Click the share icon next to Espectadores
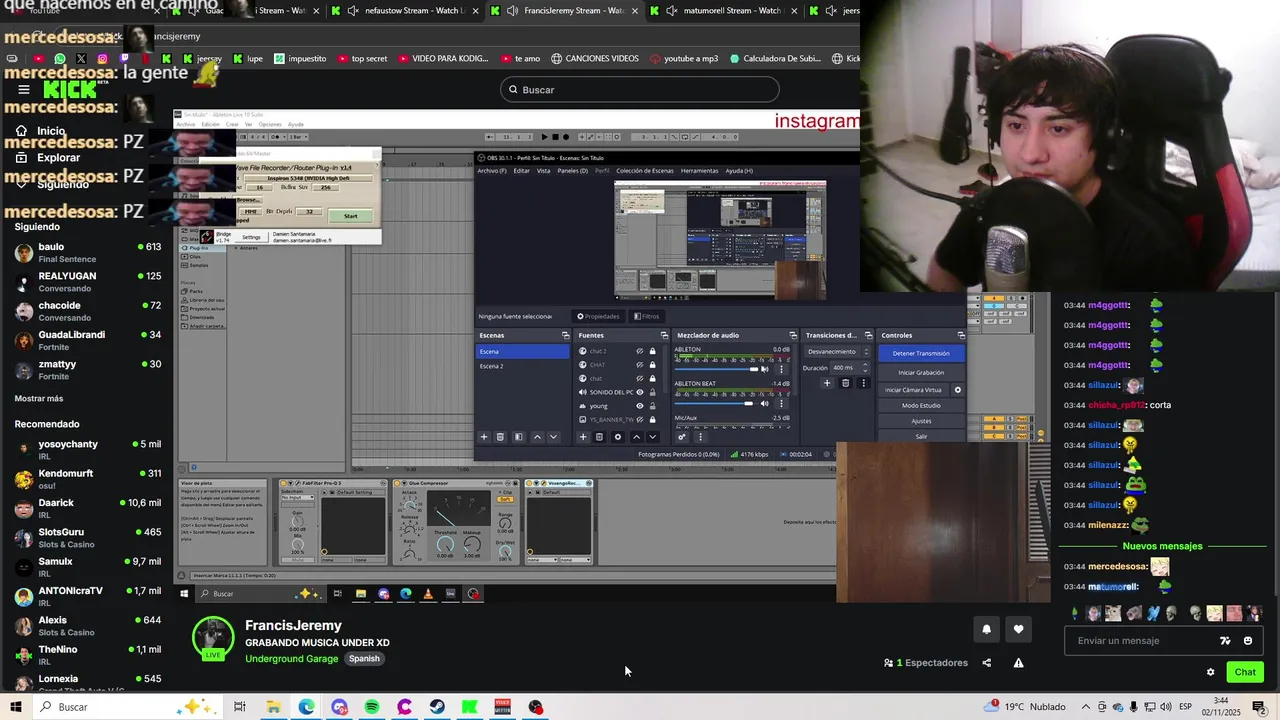 [x=987, y=663]
